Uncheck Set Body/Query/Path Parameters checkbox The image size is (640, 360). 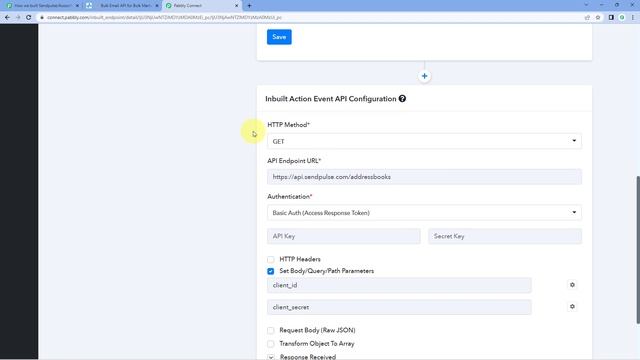tap(271, 271)
